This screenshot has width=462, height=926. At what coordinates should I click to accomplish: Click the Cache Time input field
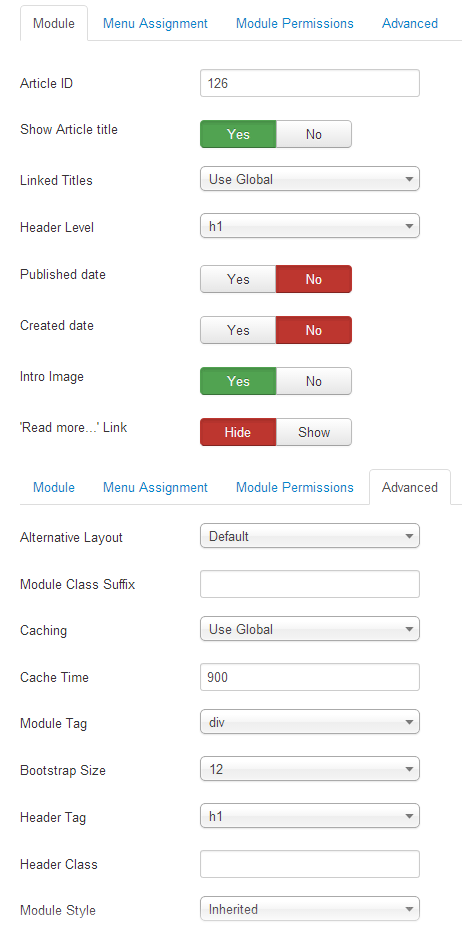point(310,677)
